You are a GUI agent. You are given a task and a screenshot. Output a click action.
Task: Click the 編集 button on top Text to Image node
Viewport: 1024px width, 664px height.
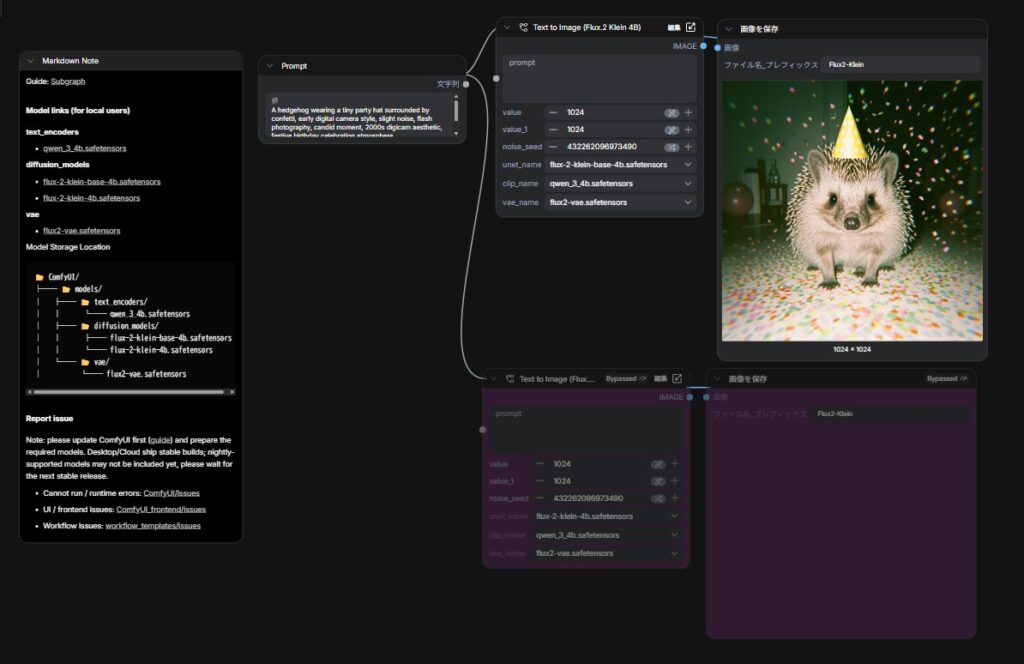click(x=674, y=28)
